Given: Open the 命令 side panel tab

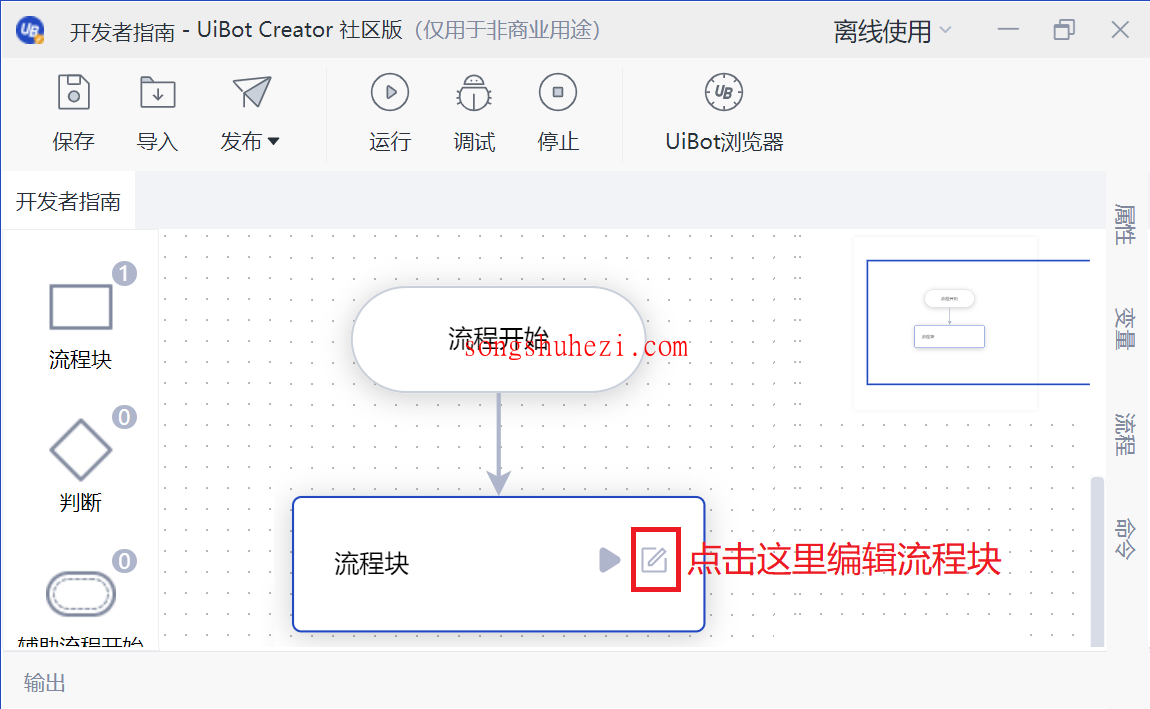Looking at the screenshot, I should 1124,539.
